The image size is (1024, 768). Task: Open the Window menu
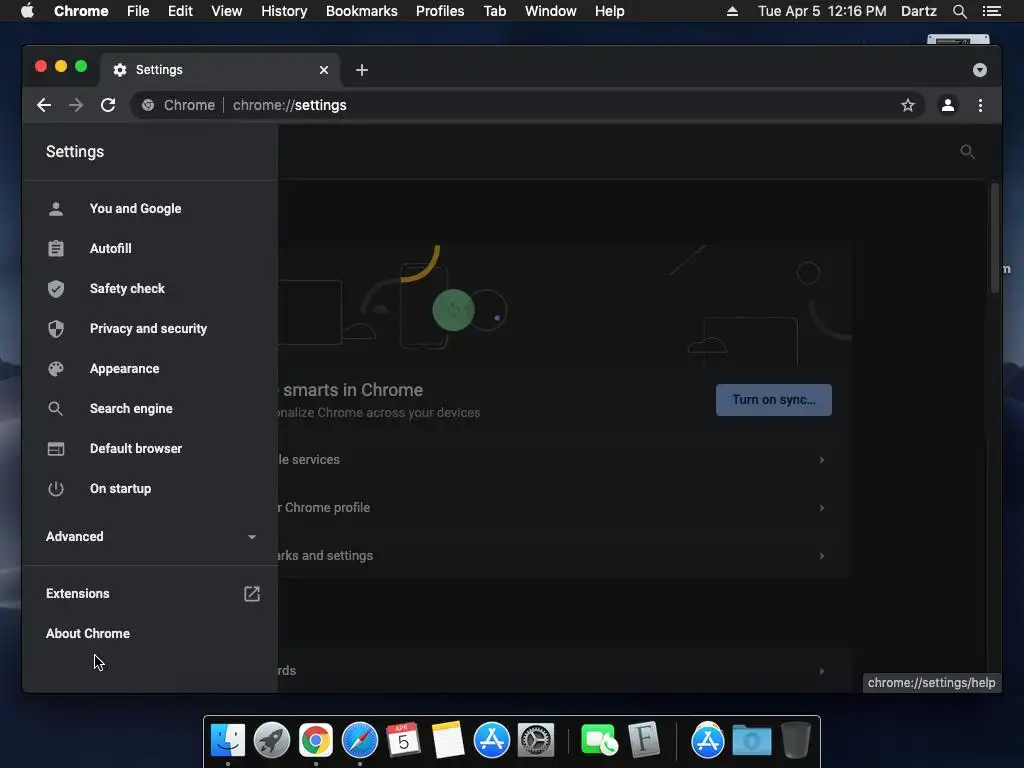pyautogui.click(x=551, y=11)
